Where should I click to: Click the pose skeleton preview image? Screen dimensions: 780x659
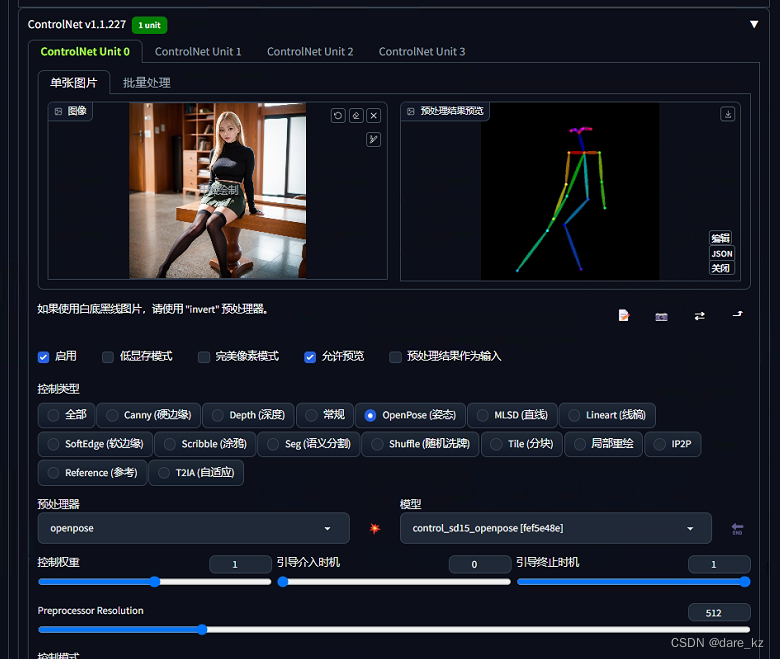pos(570,191)
